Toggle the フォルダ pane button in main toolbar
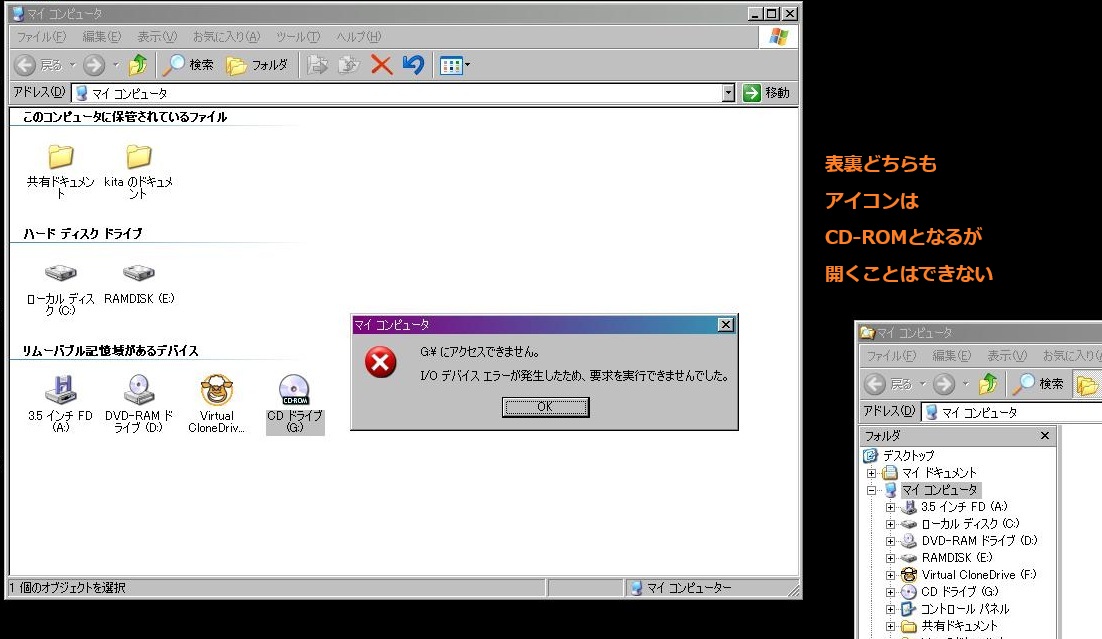The height and width of the screenshot is (639, 1102). click(x=257, y=65)
